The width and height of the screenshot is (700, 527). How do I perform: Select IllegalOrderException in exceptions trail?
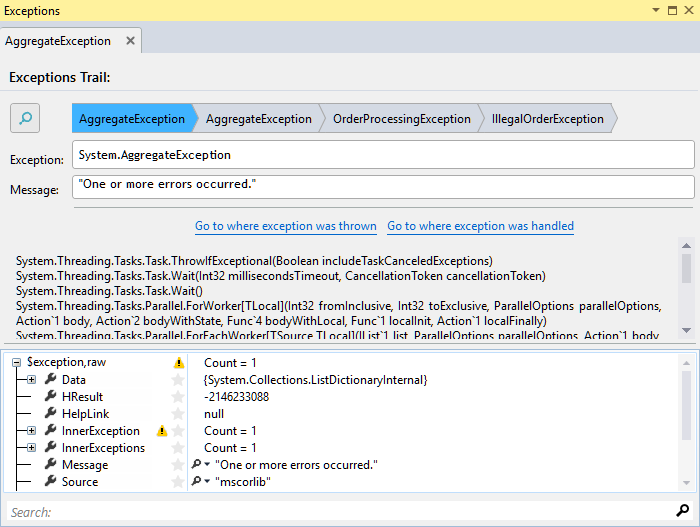click(547, 119)
